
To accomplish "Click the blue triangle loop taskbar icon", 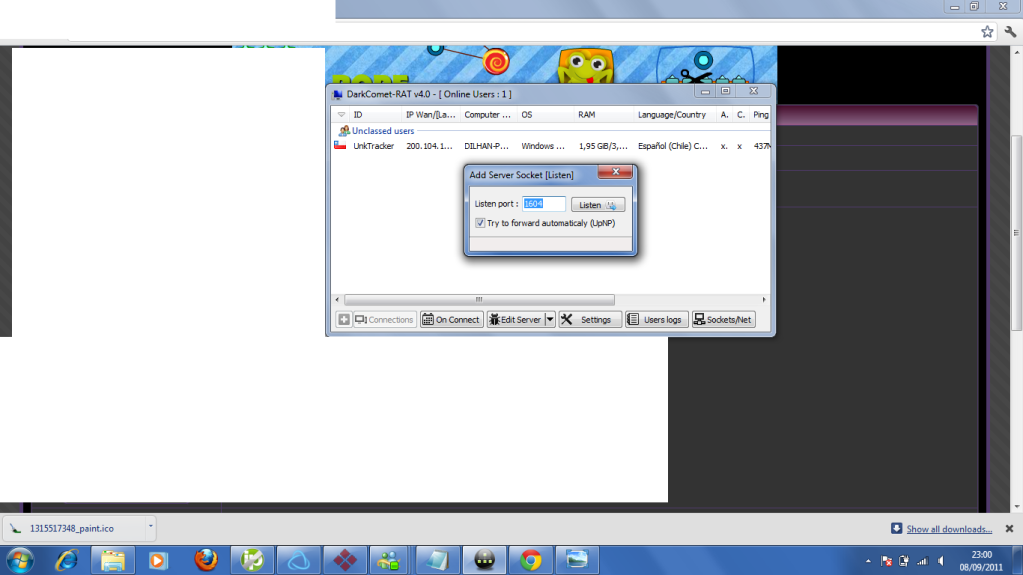I will pyautogui.click(x=298, y=561).
